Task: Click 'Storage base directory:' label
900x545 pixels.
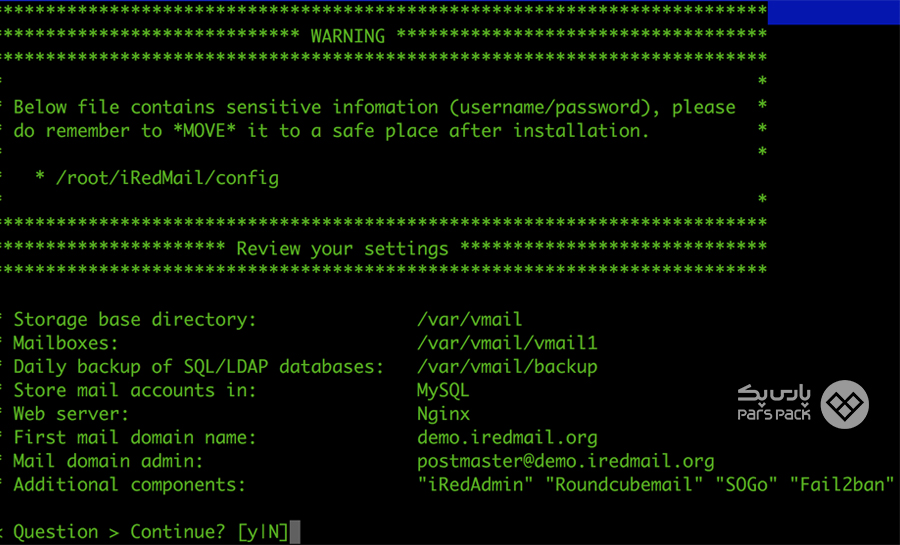Action: pos(135,320)
